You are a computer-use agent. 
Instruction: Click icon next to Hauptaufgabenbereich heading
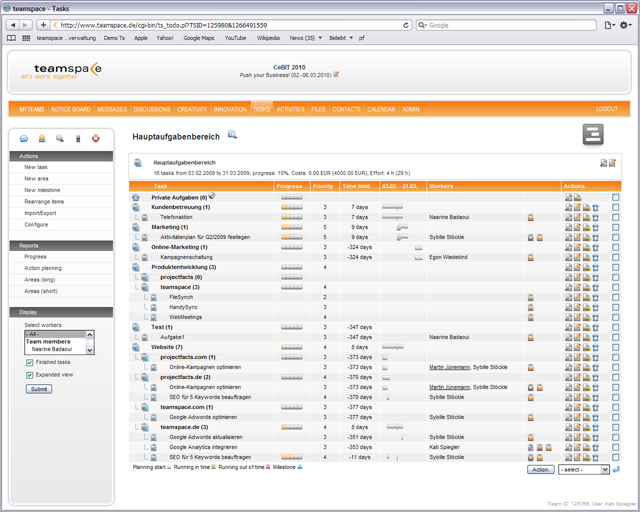pos(232,134)
